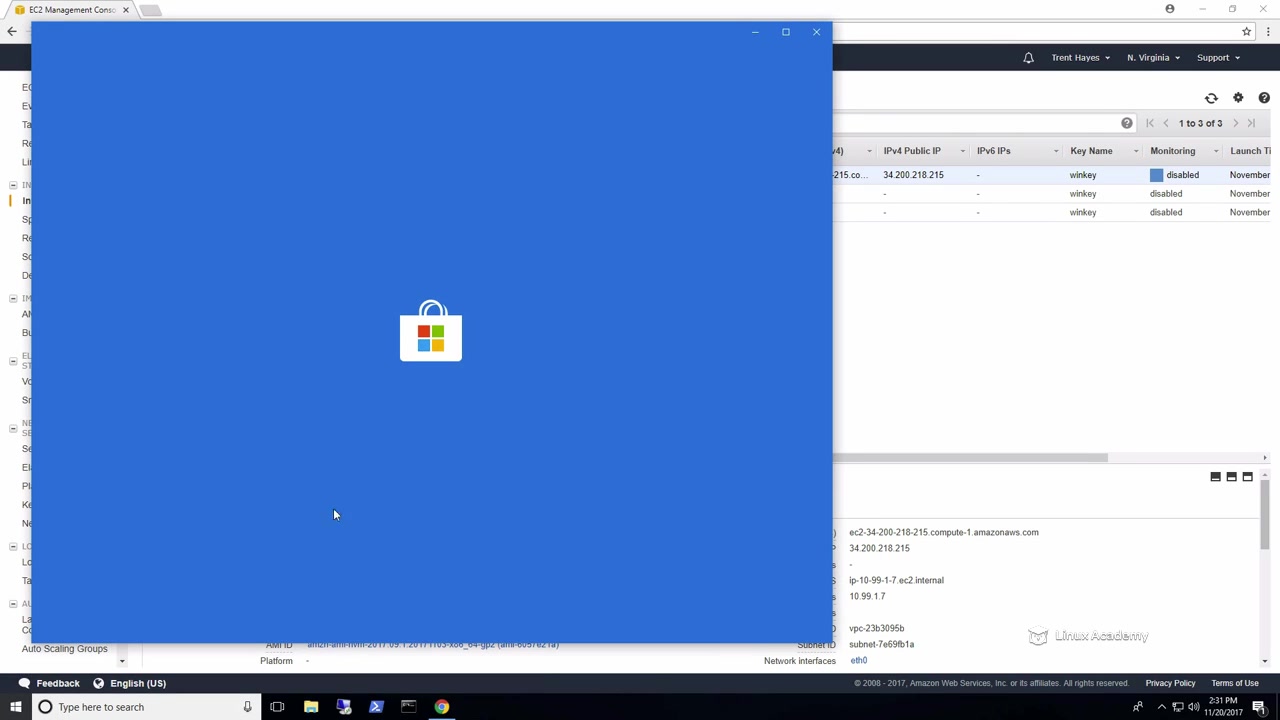Open the Chrome profile icon in the title bar
This screenshot has width=1280, height=720.
click(x=1170, y=9)
